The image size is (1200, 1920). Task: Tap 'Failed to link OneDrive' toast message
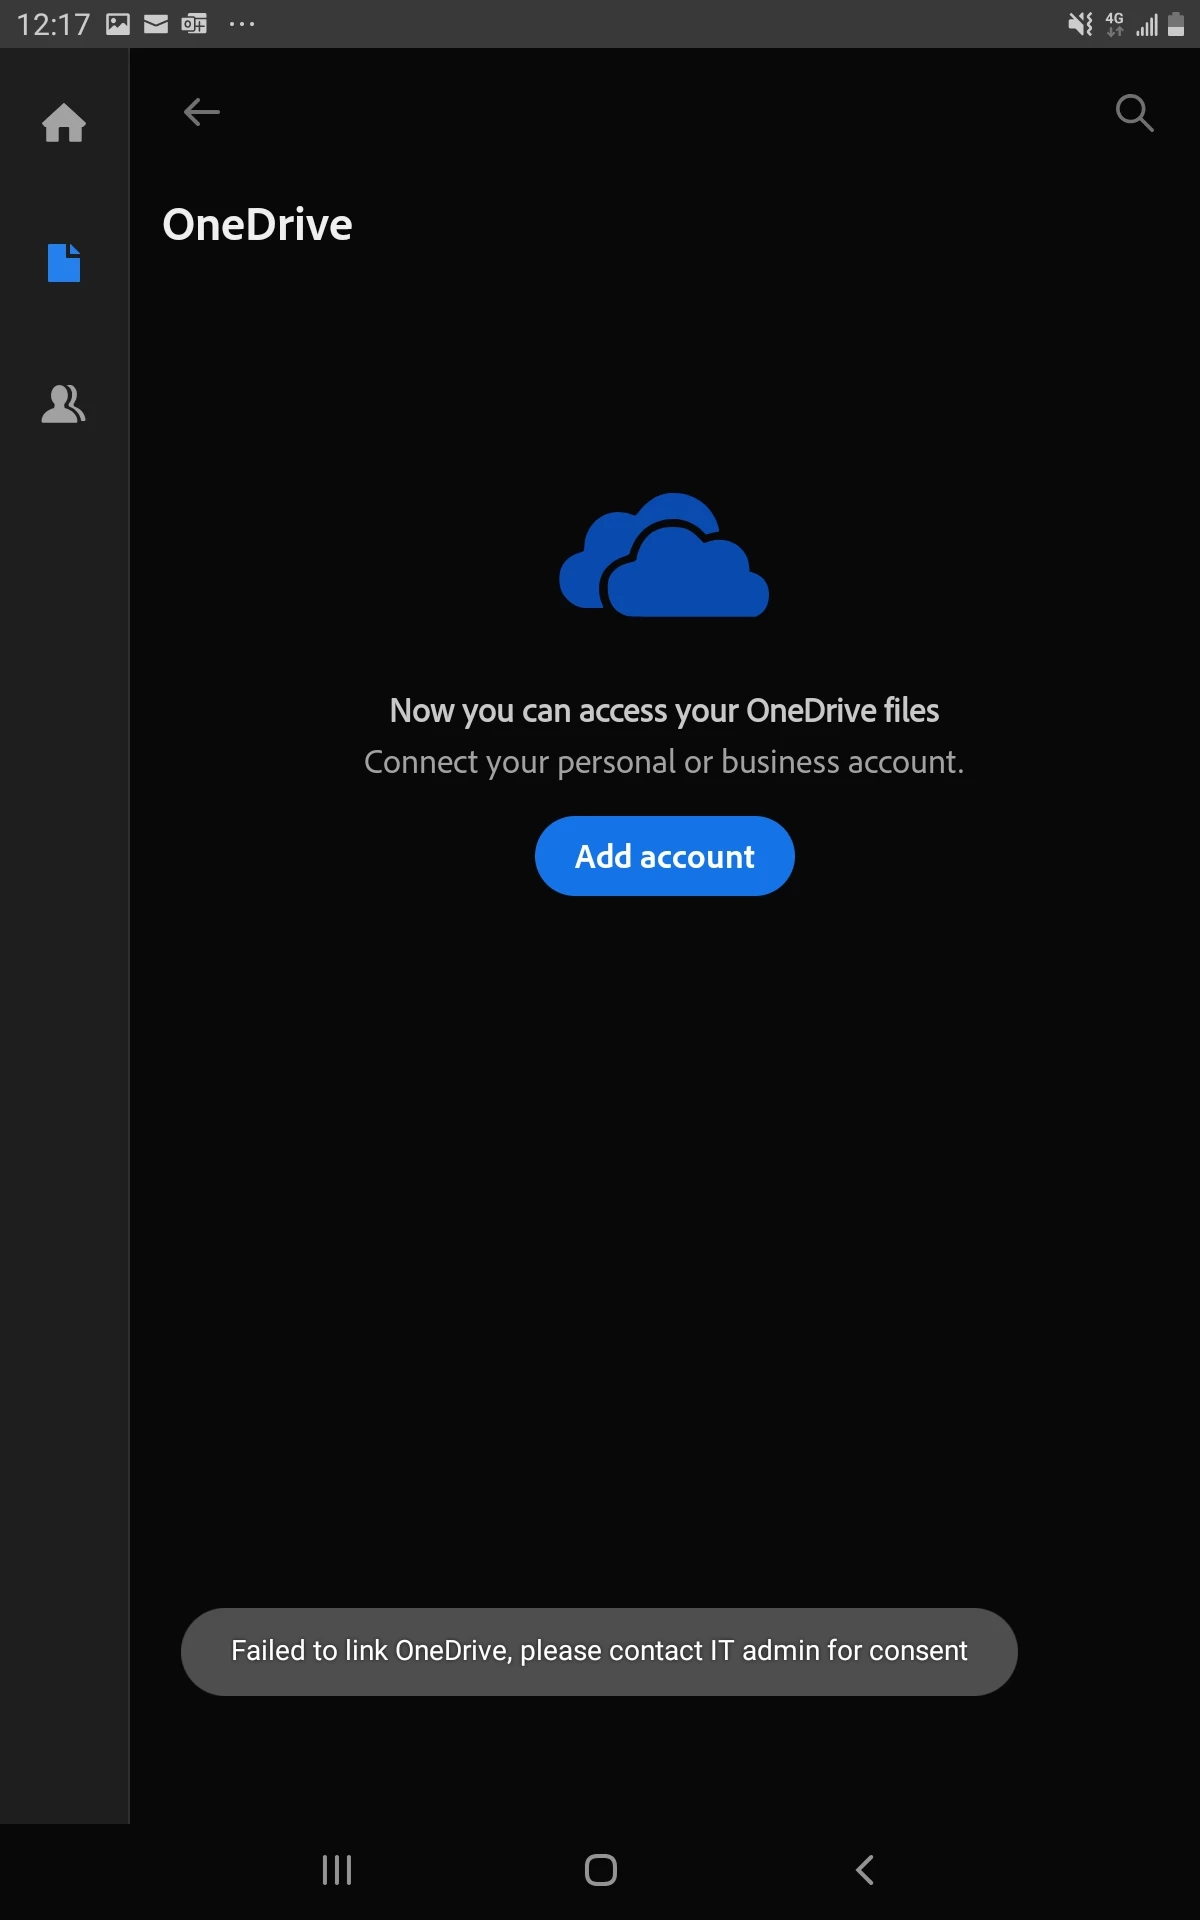[x=599, y=1651]
